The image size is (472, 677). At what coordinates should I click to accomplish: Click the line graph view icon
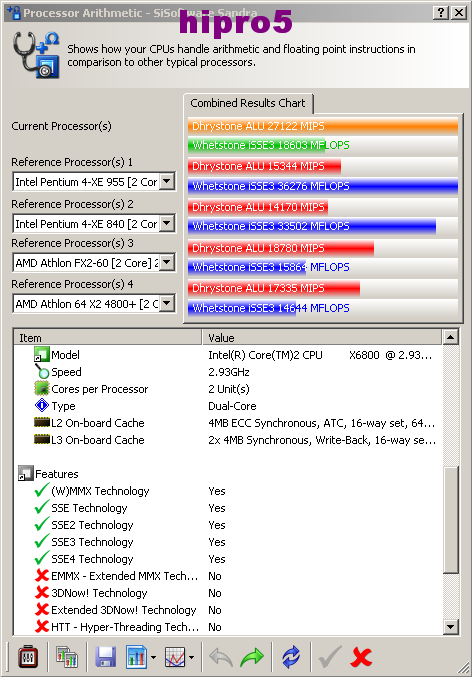[175, 657]
